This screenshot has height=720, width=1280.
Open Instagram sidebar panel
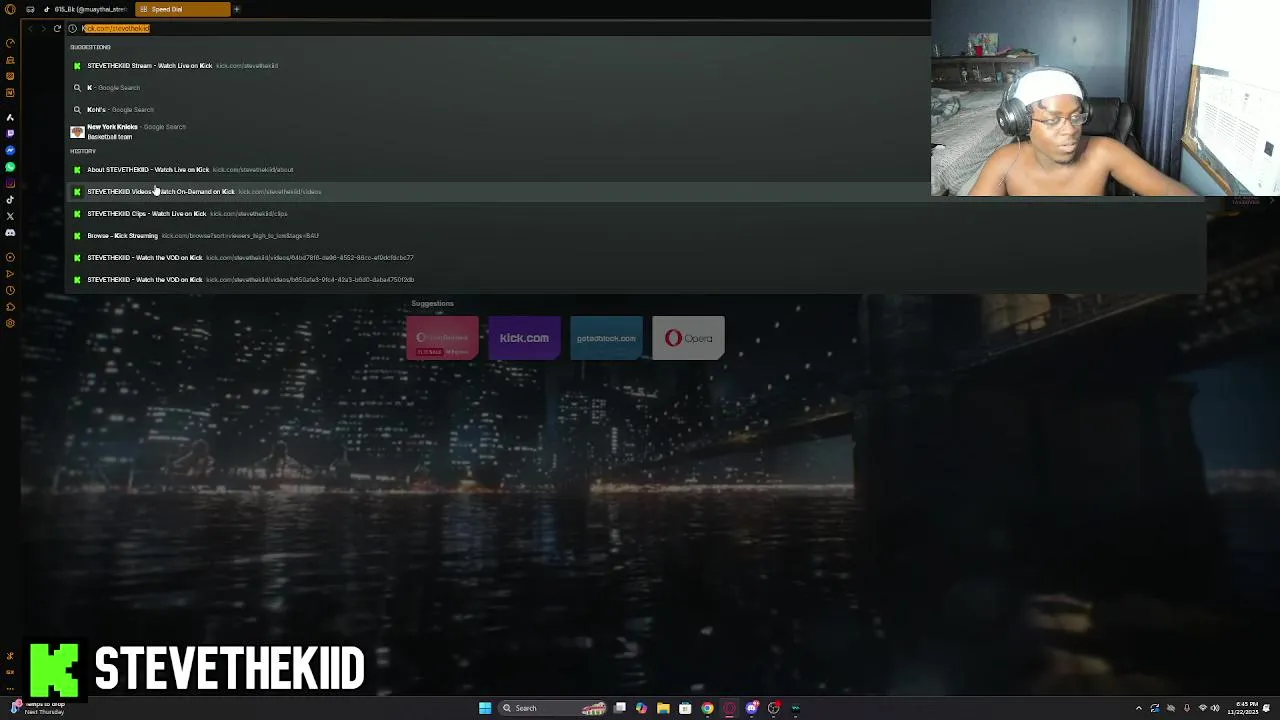coord(10,183)
